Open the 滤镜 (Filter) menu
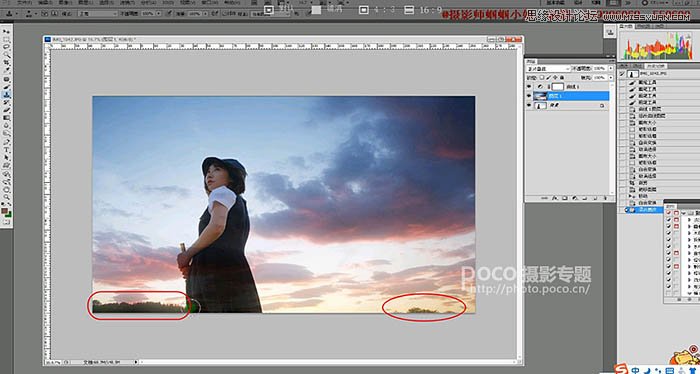The height and width of the screenshot is (374, 700). (127, 3)
